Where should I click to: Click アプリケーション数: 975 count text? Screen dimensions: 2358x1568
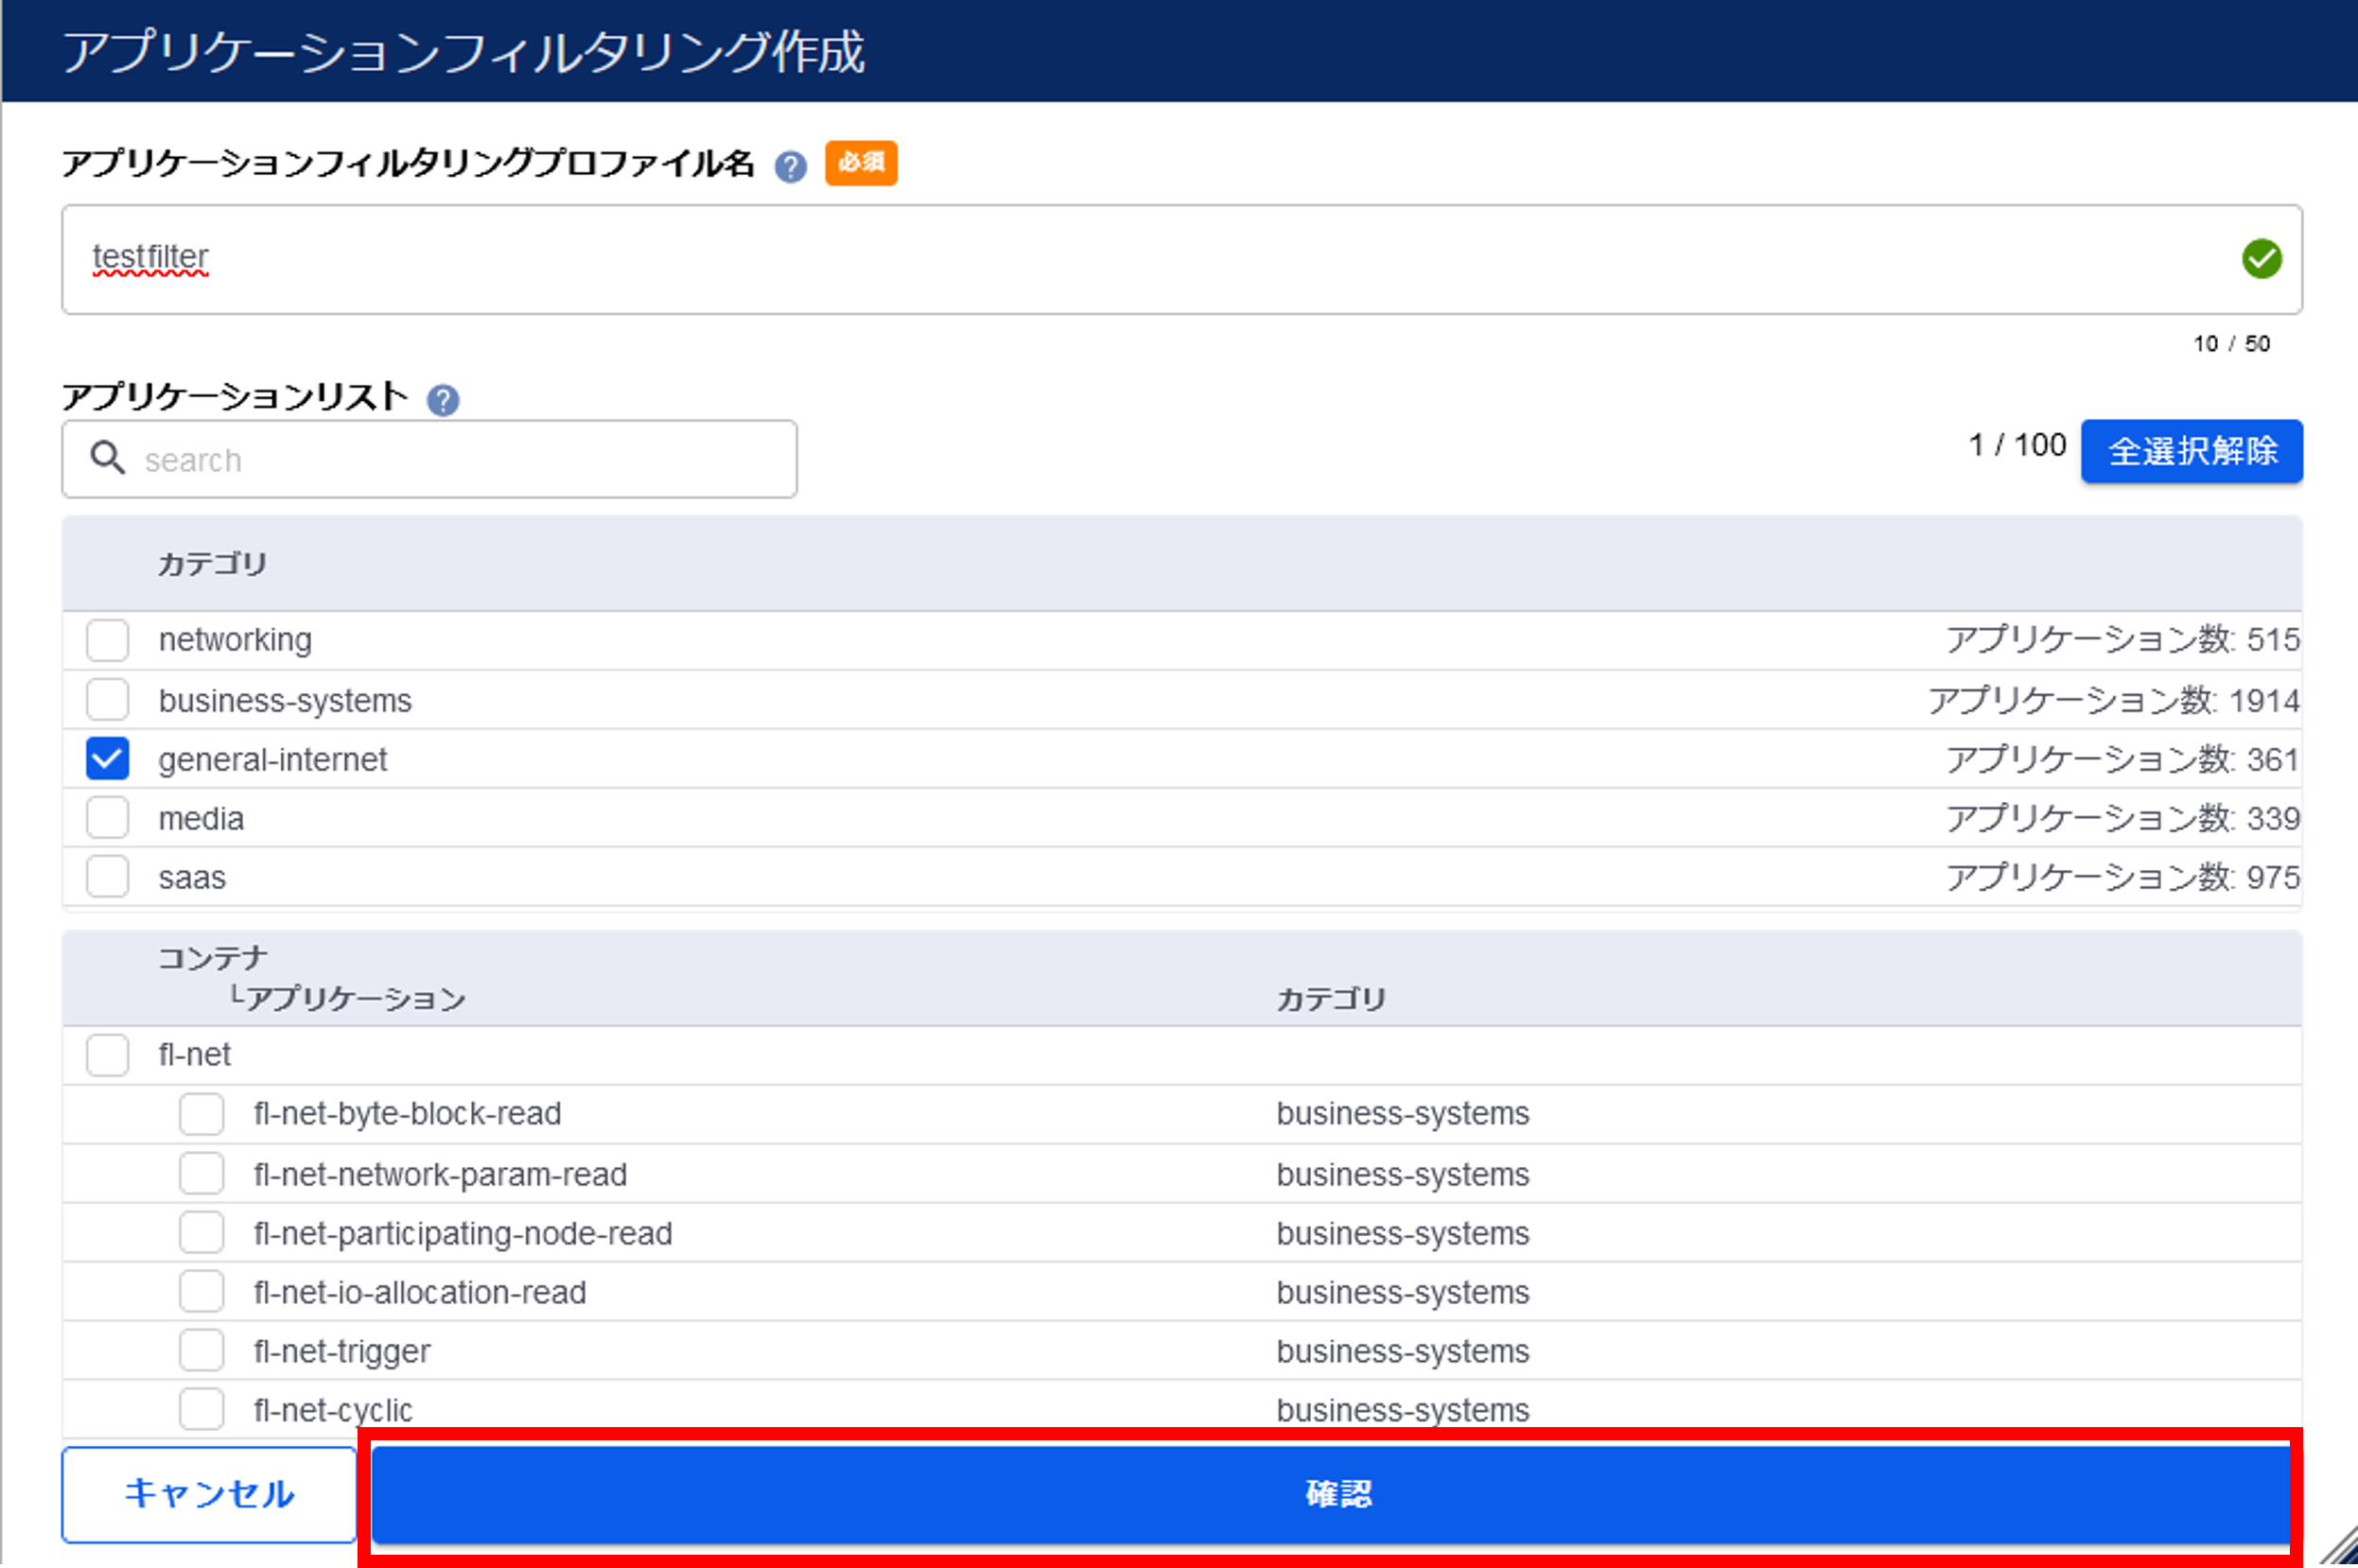[x=2123, y=878]
